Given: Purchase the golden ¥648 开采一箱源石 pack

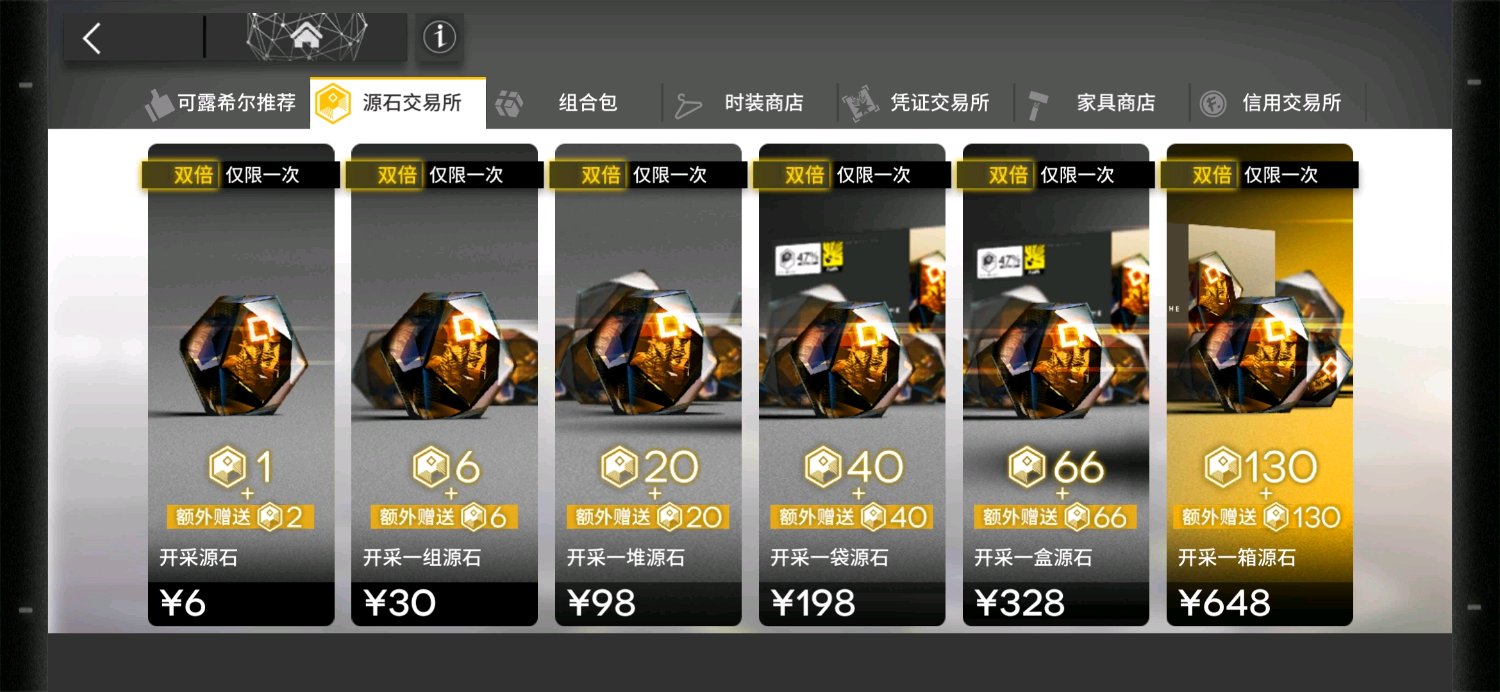Looking at the screenshot, I should tap(1259, 385).
